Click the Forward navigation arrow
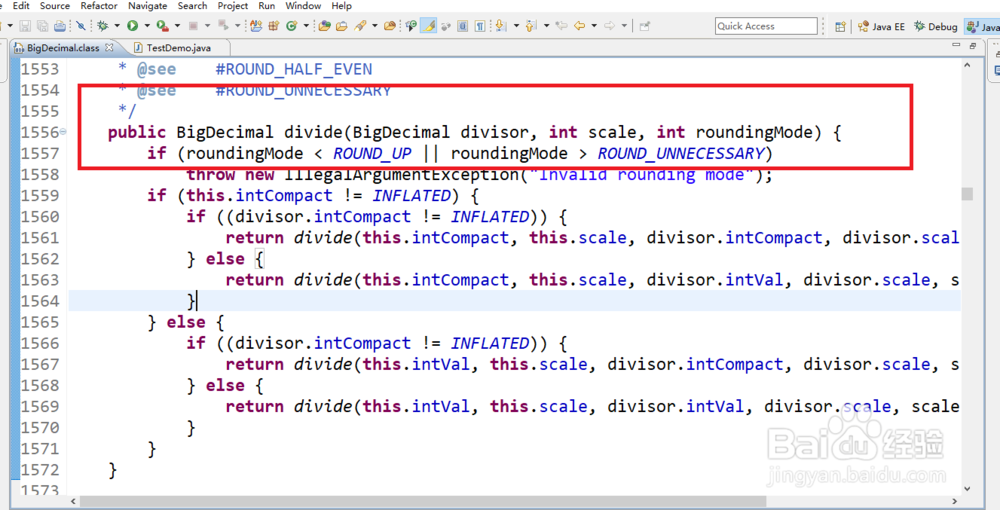The image size is (1000, 510). [609, 26]
